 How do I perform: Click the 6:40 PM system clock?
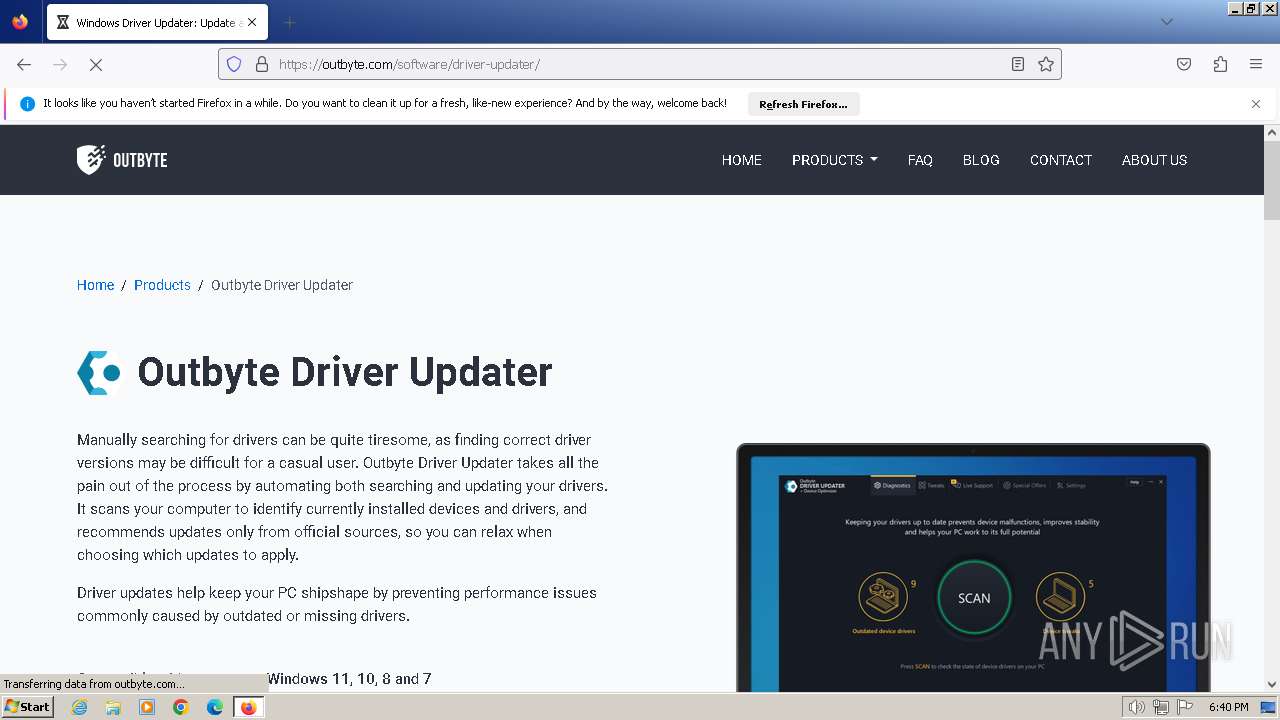pos(1229,707)
